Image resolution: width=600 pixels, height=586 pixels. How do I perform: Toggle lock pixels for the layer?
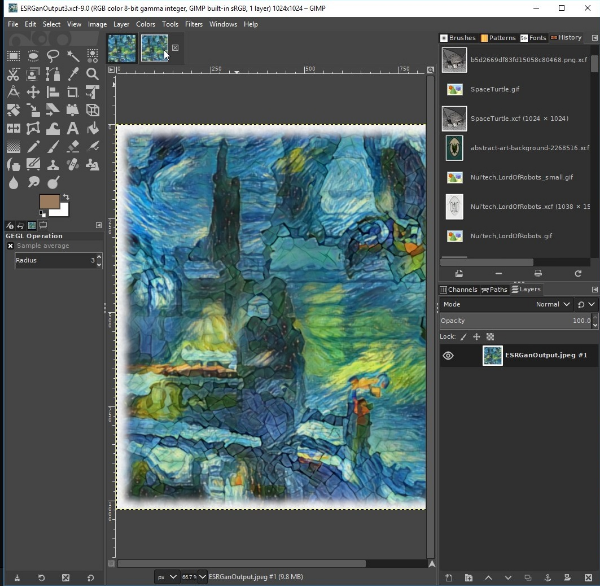point(465,337)
